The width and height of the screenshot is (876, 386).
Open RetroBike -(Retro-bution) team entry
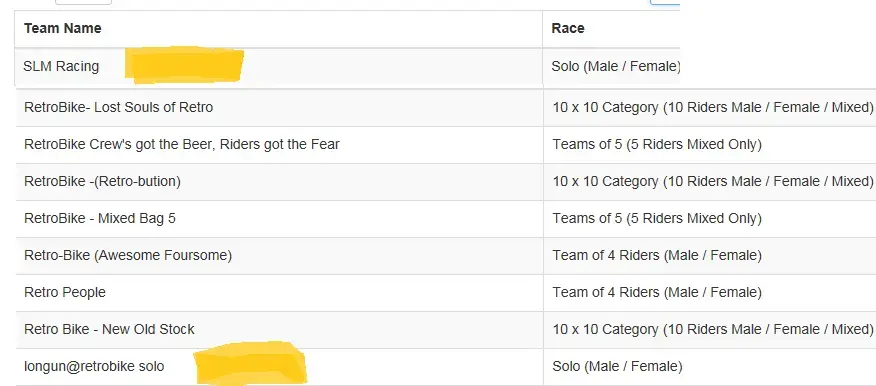[102, 182]
